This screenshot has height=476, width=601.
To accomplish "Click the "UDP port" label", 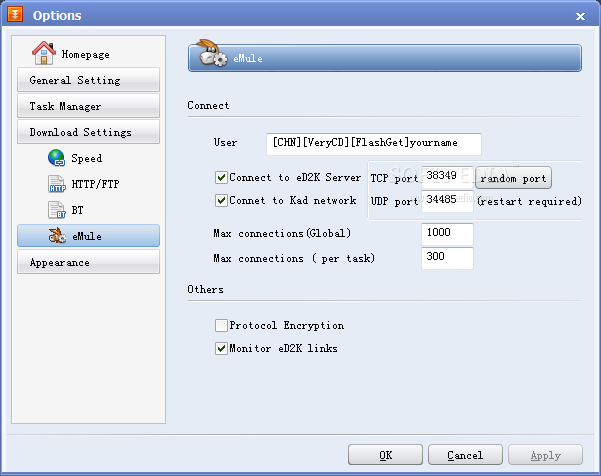I will pyautogui.click(x=394, y=201).
